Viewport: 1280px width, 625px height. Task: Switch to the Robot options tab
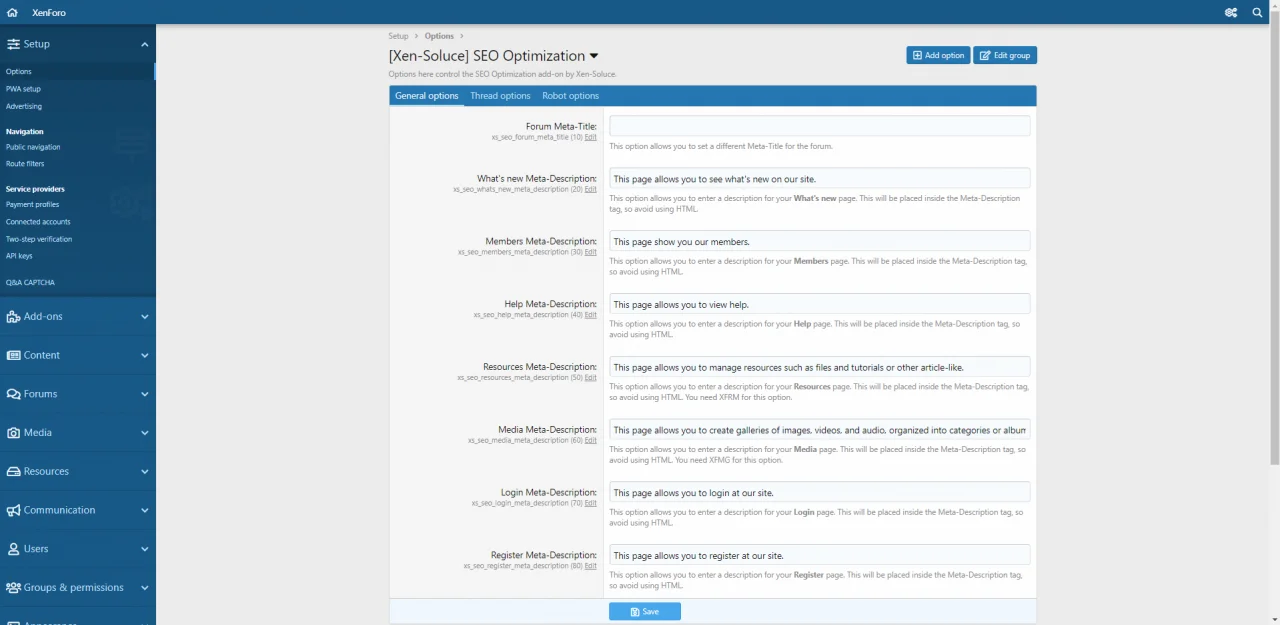click(x=570, y=96)
